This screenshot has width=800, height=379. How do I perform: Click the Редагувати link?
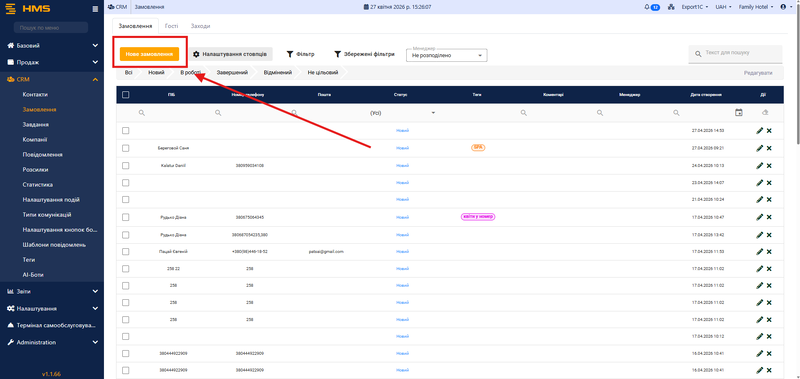tap(758, 73)
